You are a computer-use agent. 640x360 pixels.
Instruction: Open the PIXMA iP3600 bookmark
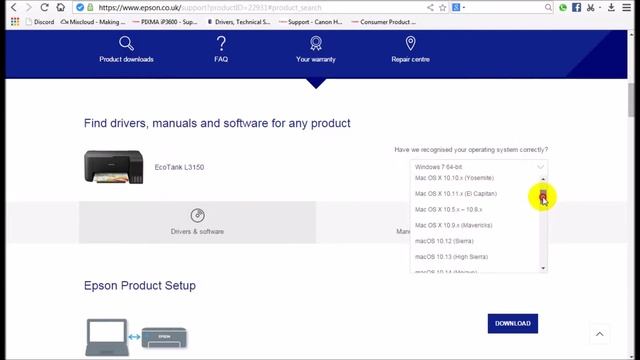click(x=164, y=22)
